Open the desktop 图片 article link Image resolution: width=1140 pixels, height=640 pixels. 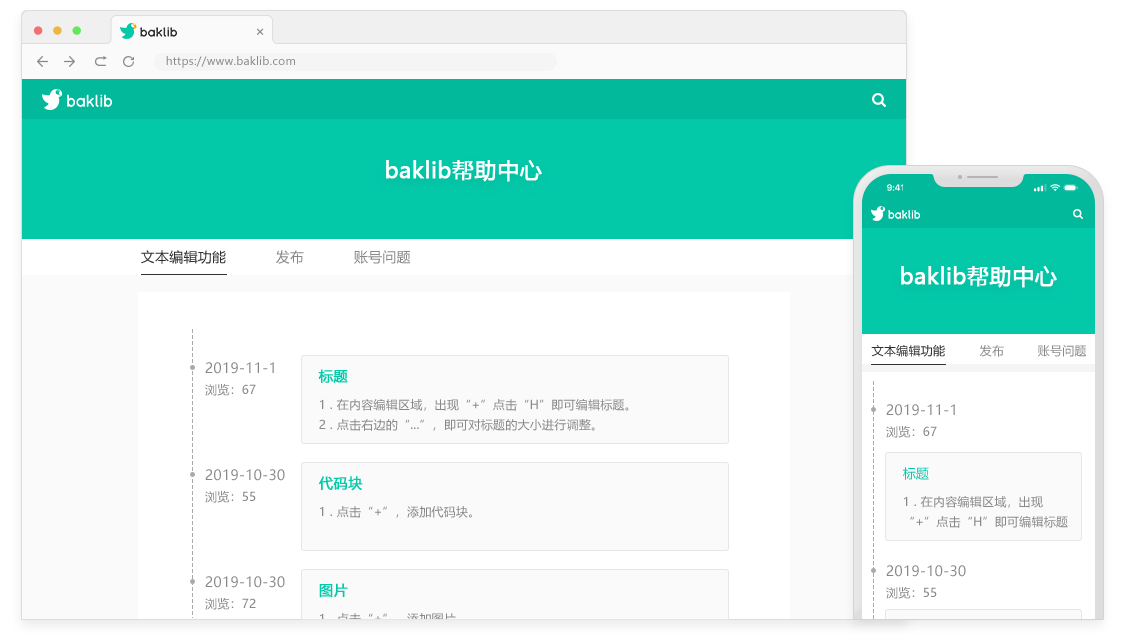(x=333, y=590)
